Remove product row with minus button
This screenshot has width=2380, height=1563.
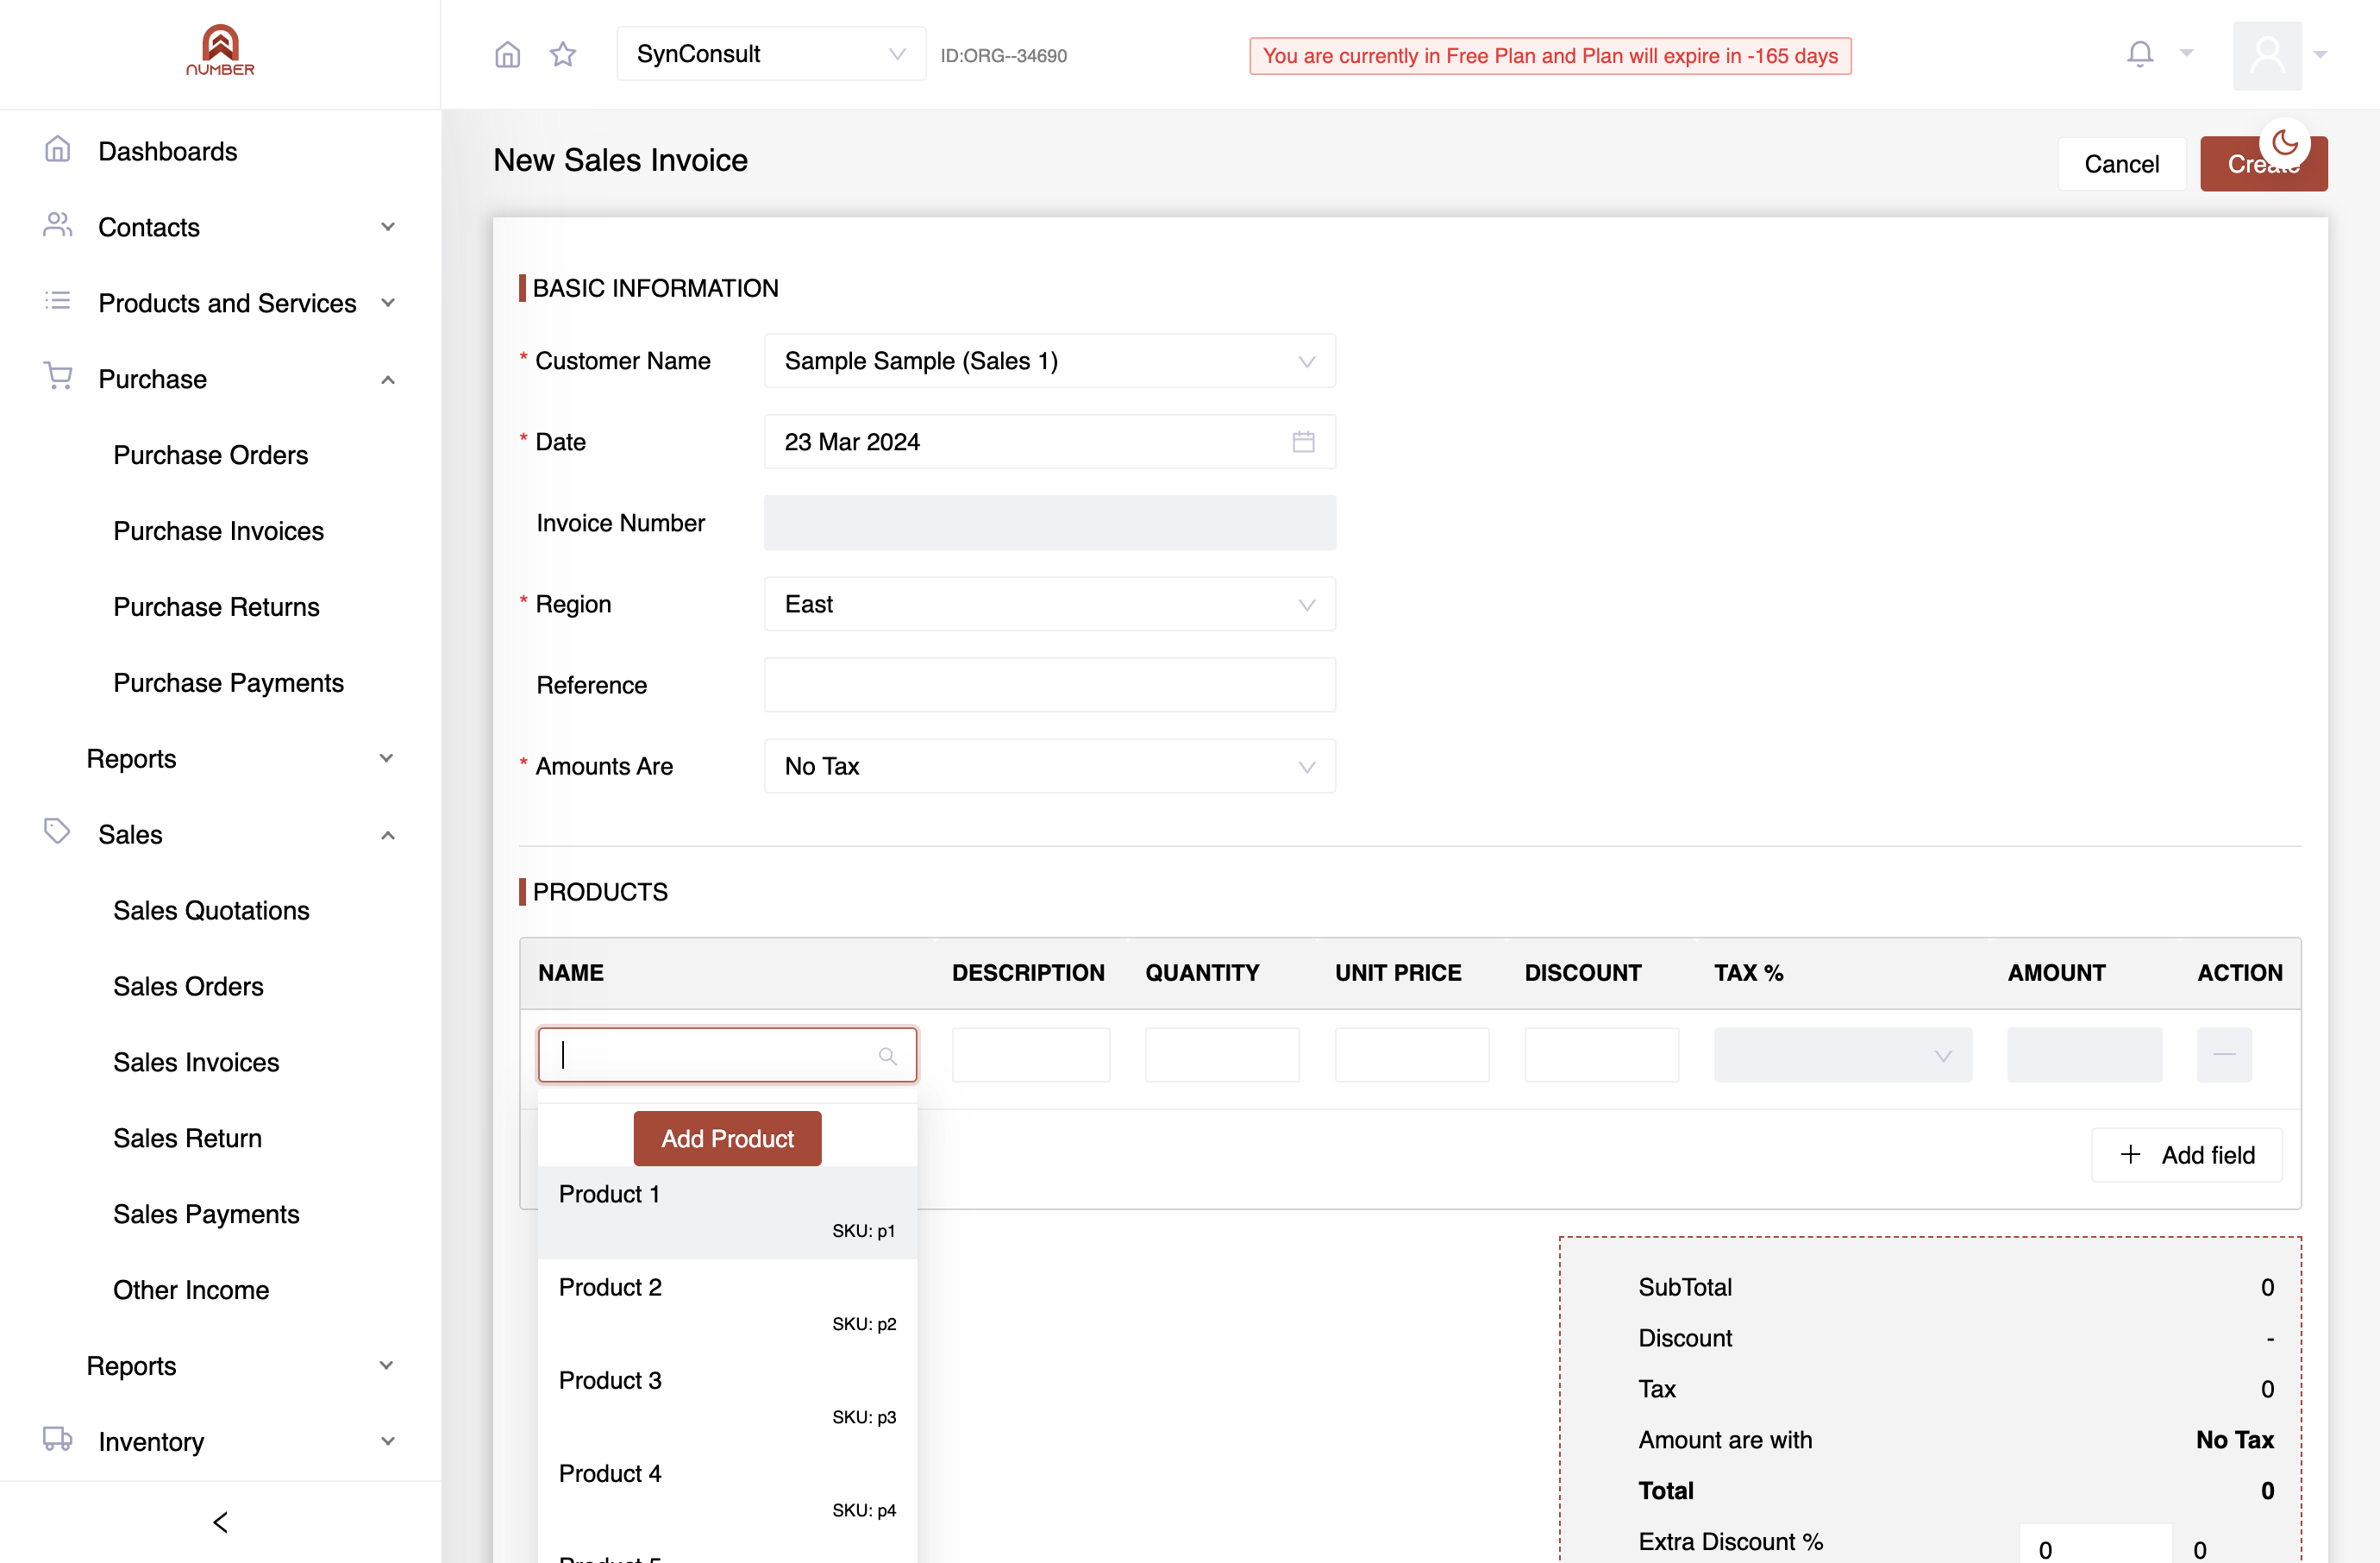point(2224,1055)
